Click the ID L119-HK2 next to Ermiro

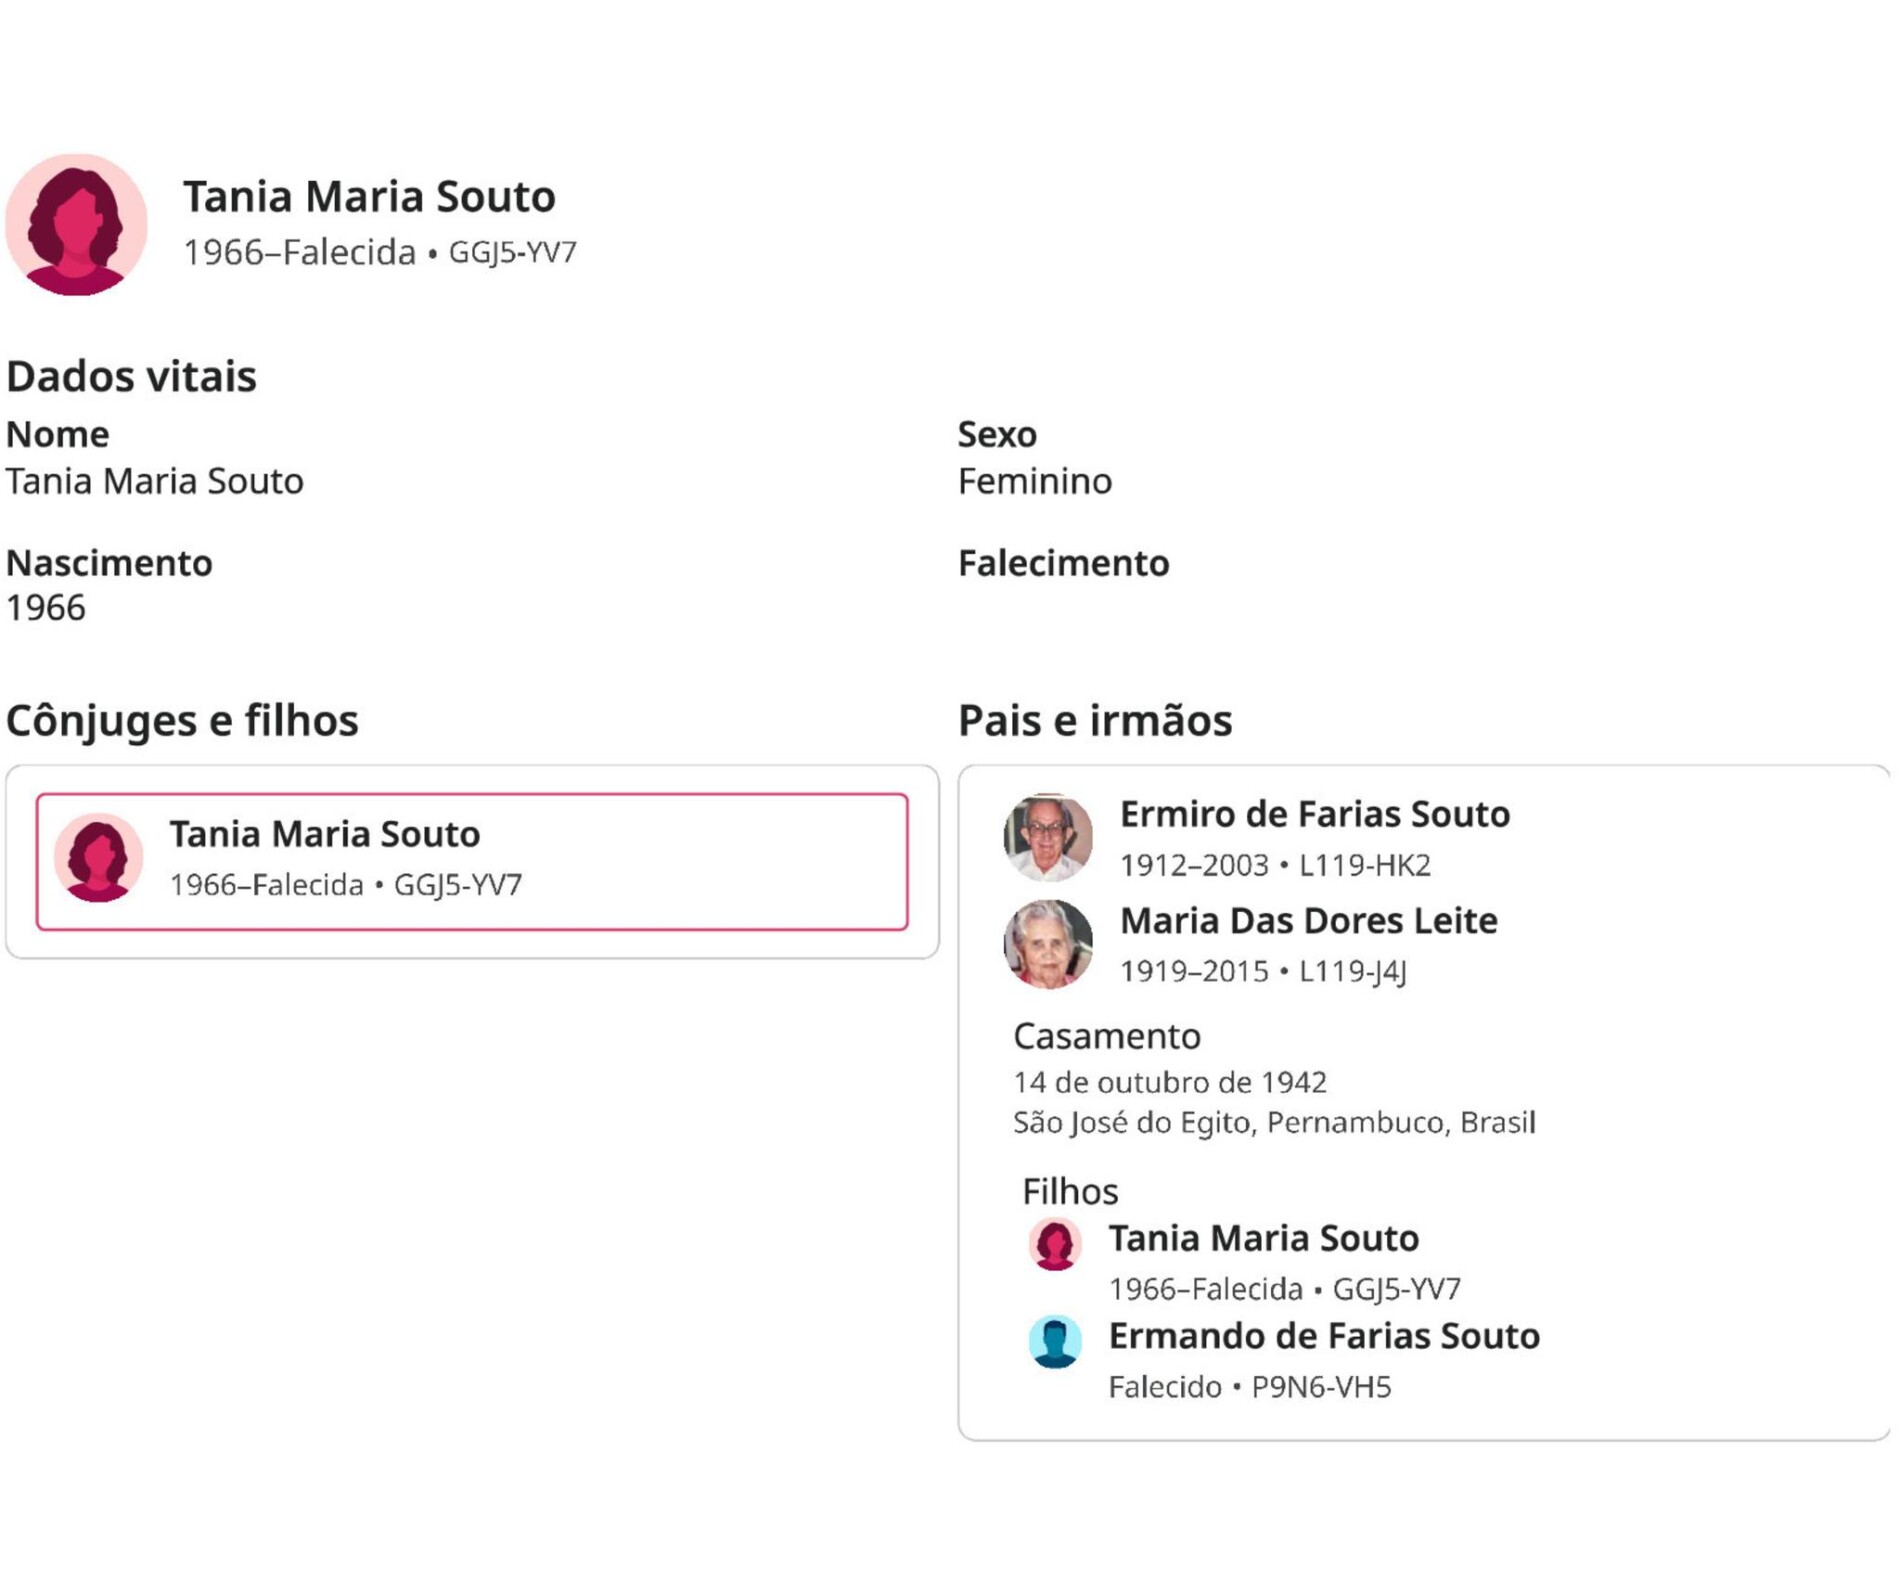click(x=1364, y=865)
